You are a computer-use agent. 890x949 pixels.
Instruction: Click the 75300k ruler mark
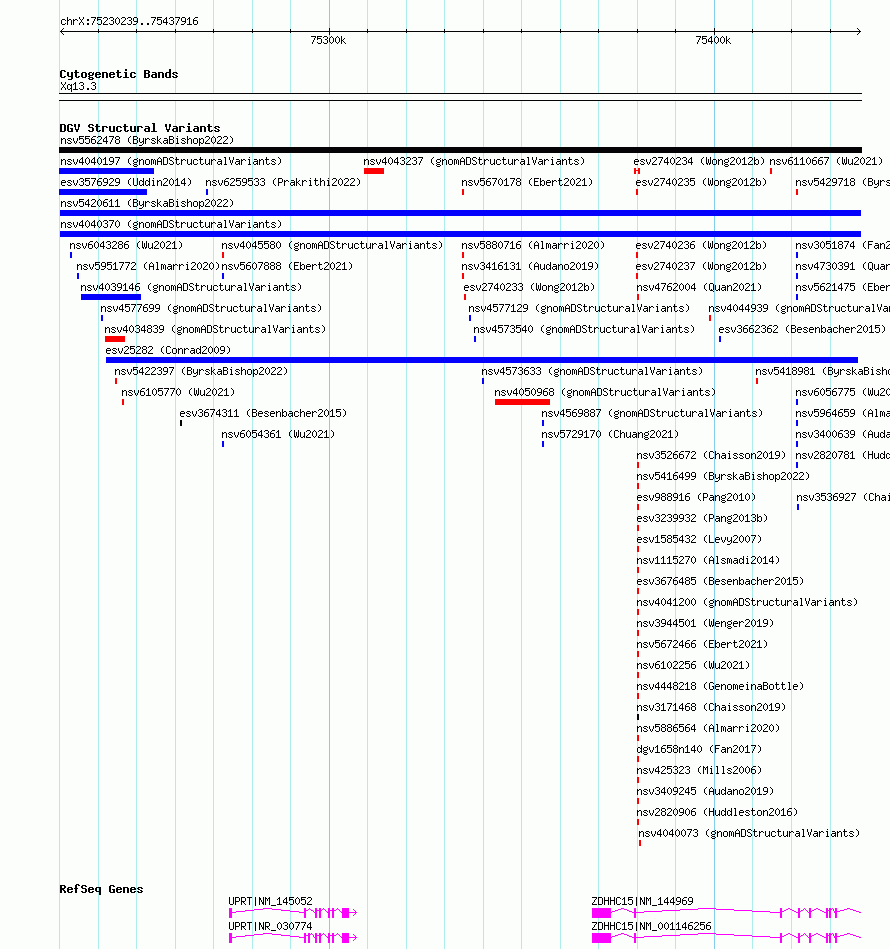328,40
